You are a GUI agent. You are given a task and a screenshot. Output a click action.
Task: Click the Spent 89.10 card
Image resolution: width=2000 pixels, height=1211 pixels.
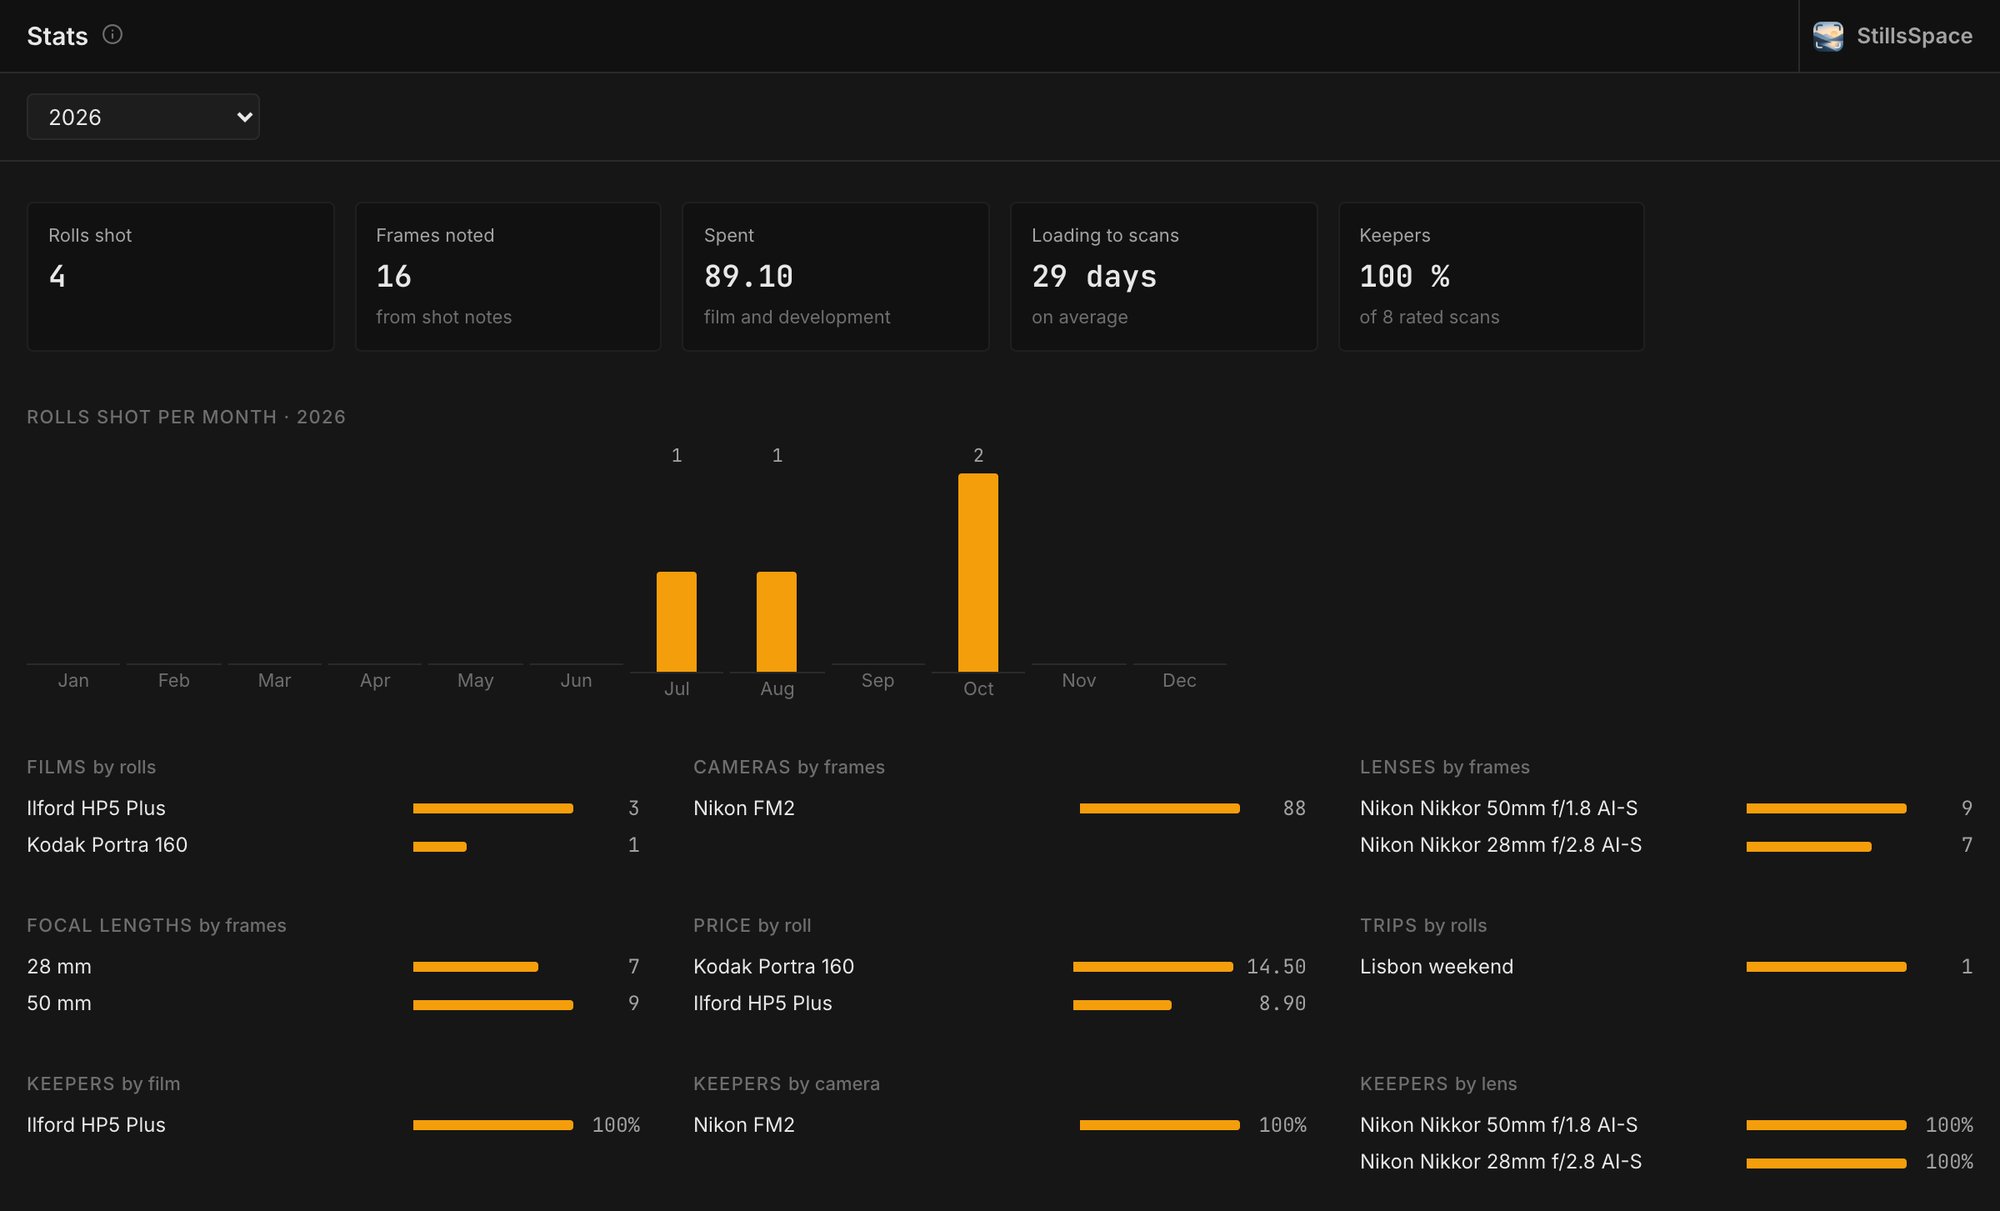[836, 277]
